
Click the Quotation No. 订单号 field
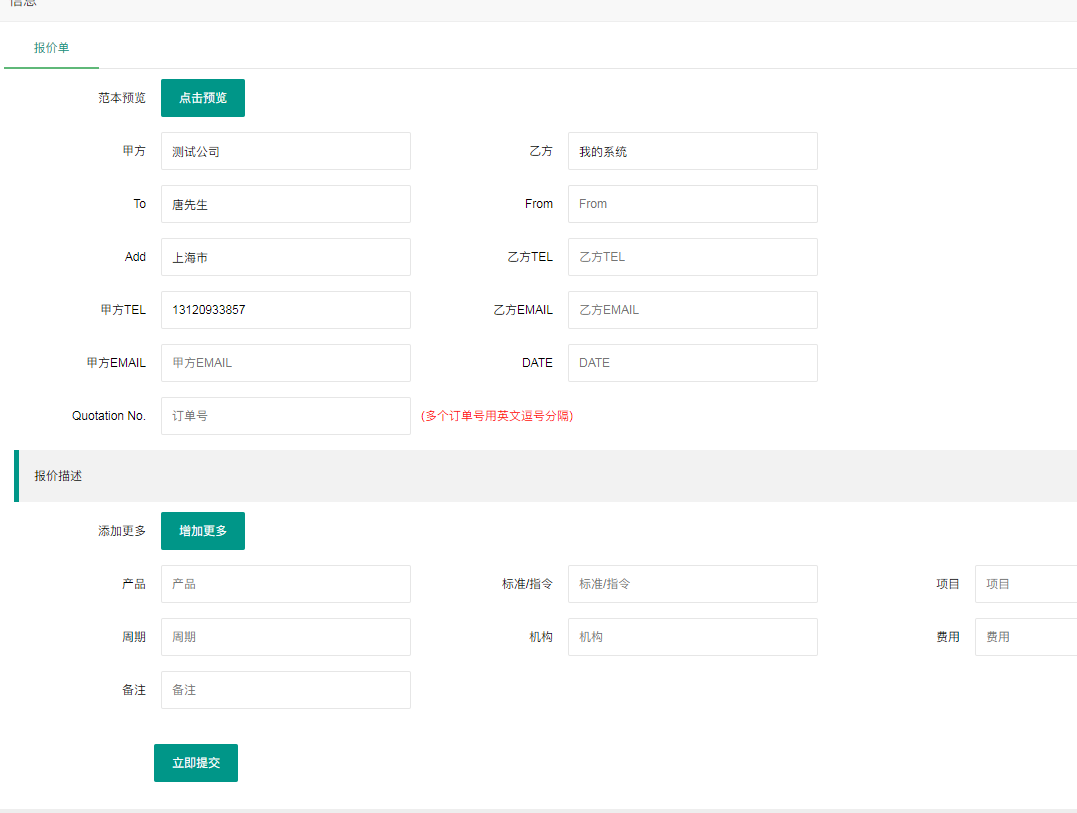(285, 416)
